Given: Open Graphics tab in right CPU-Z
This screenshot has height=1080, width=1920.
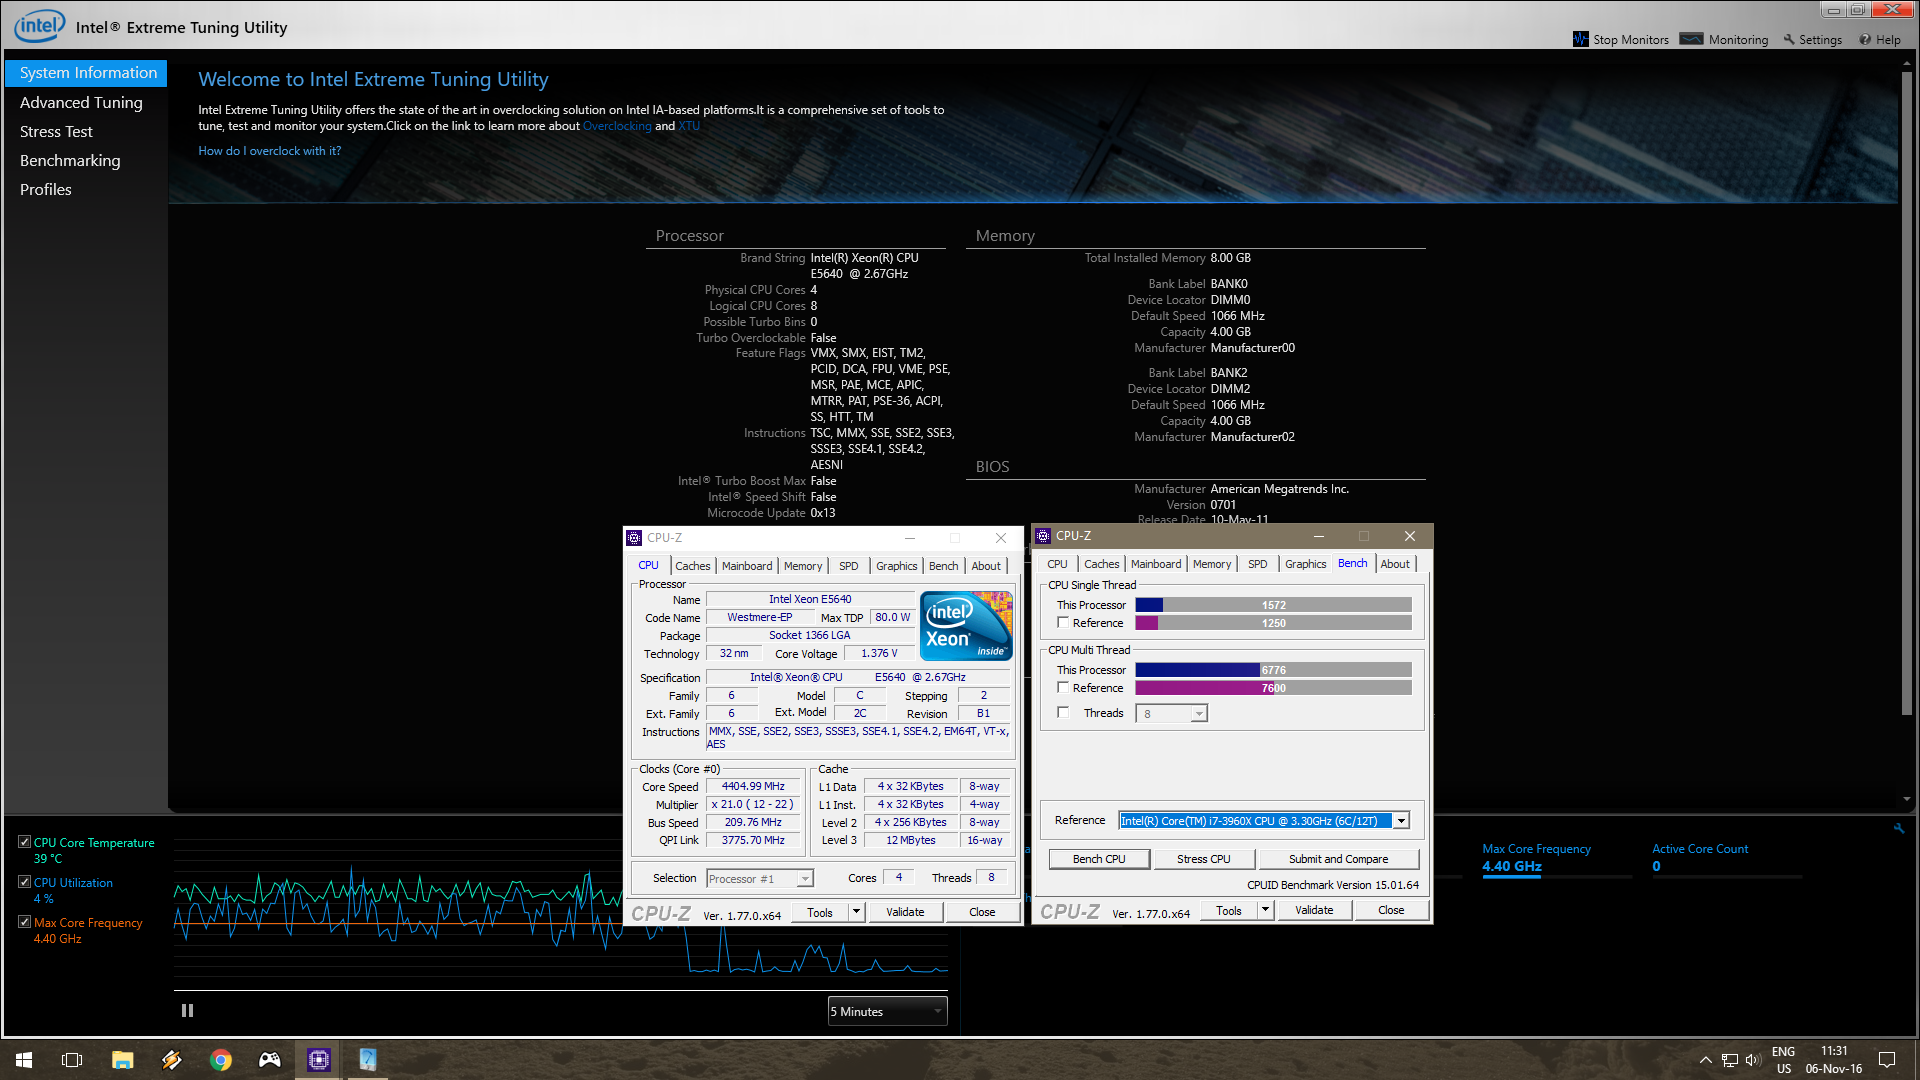Looking at the screenshot, I should coord(1305,564).
